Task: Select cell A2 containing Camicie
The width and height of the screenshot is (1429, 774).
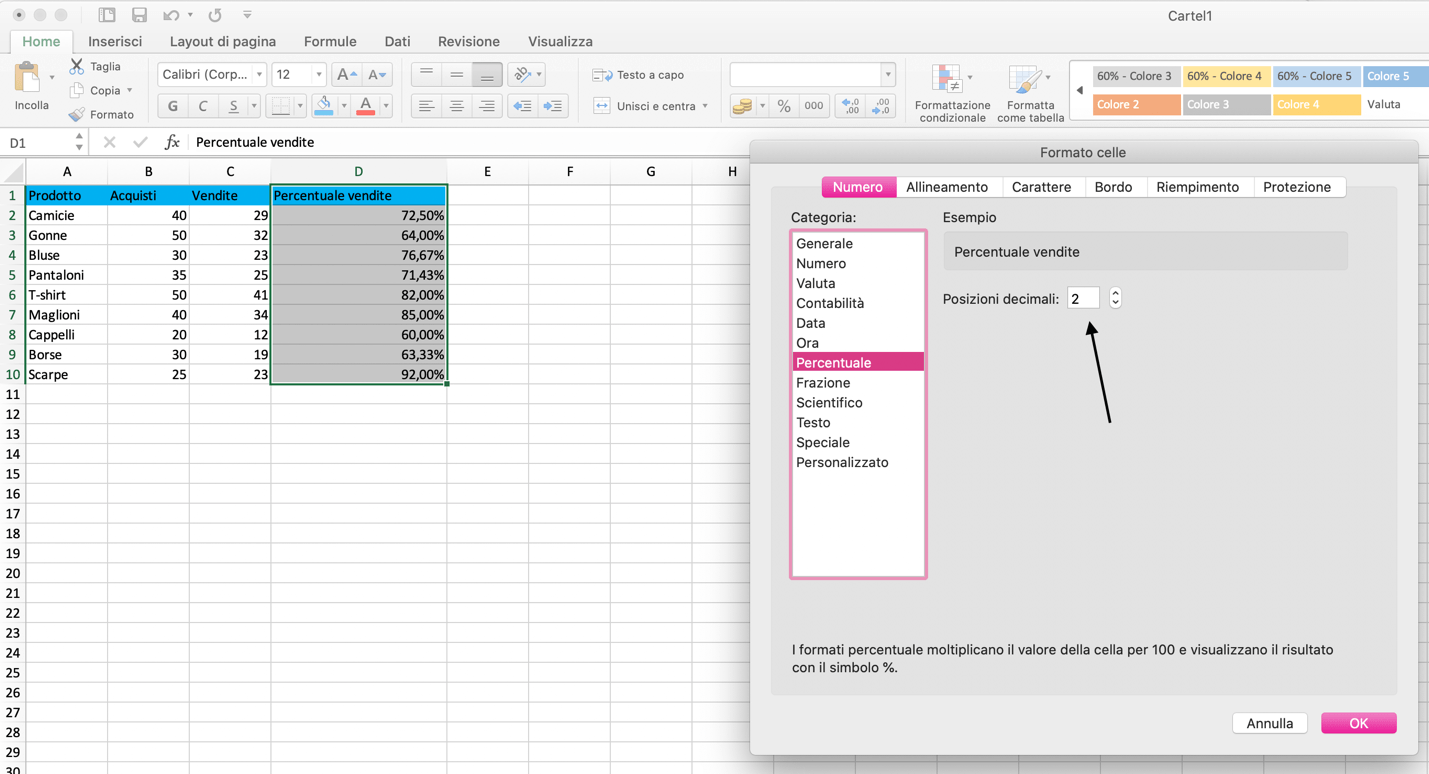Action: (x=67, y=215)
